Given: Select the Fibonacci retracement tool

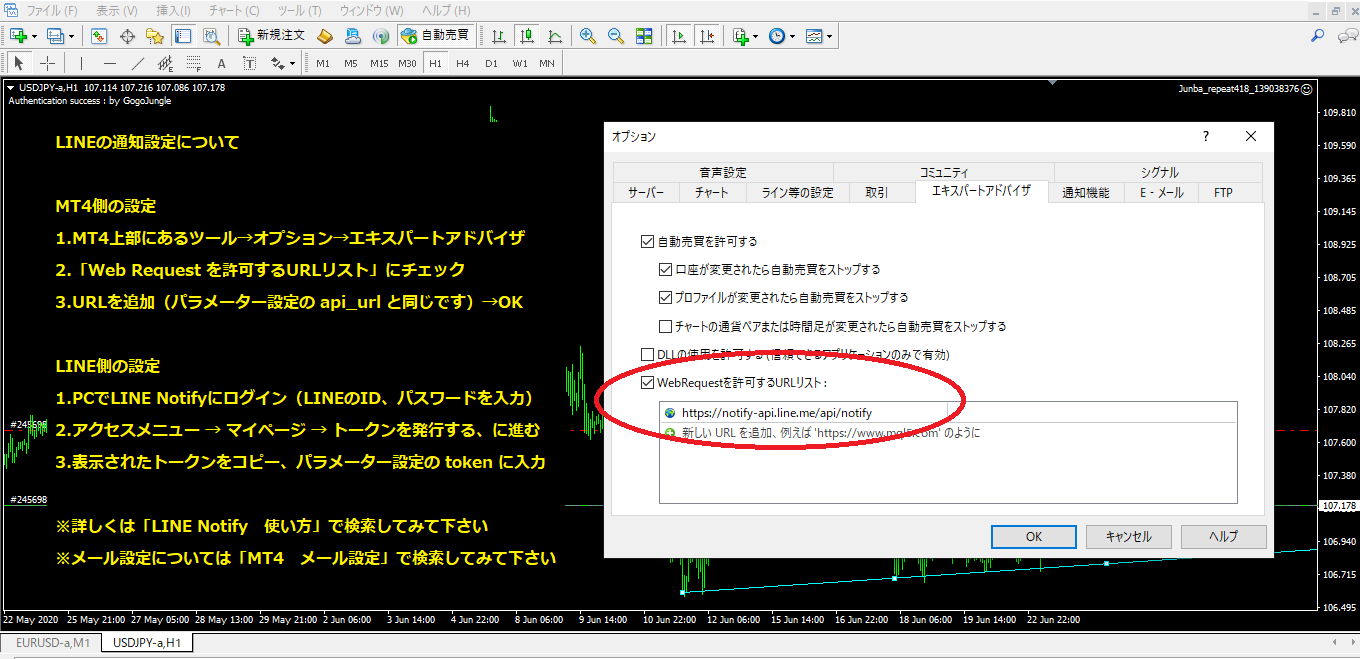Looking at the screenshot, I should tap(193, 63).
